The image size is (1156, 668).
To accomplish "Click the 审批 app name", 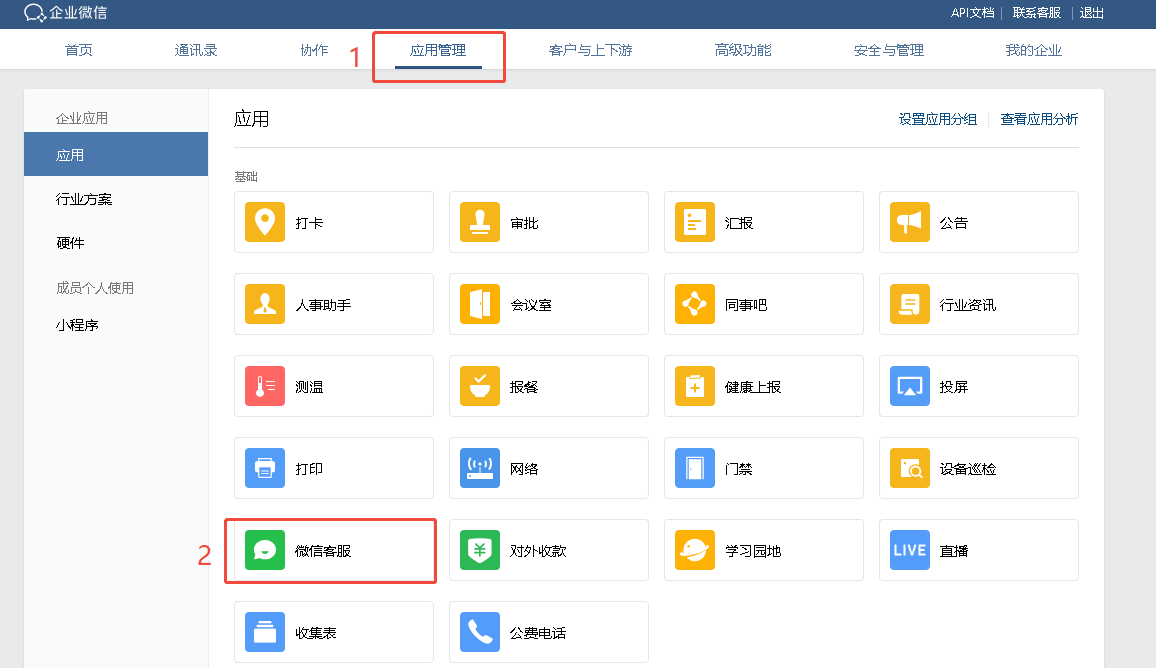I will 524,223.
